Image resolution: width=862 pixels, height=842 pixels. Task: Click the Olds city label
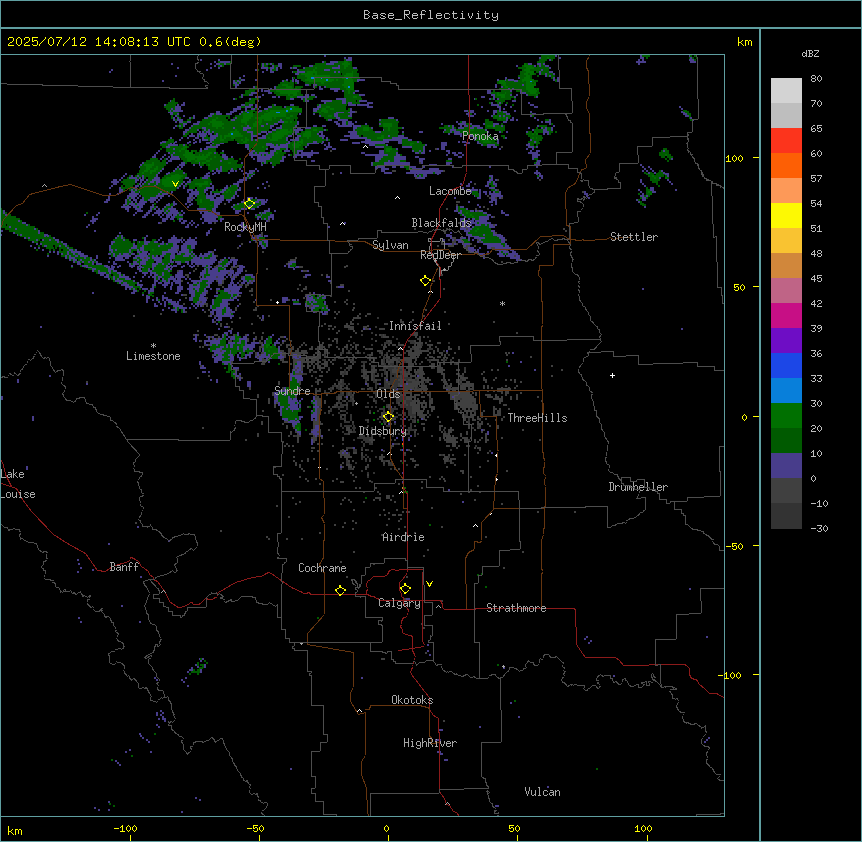tap(388, 394)
